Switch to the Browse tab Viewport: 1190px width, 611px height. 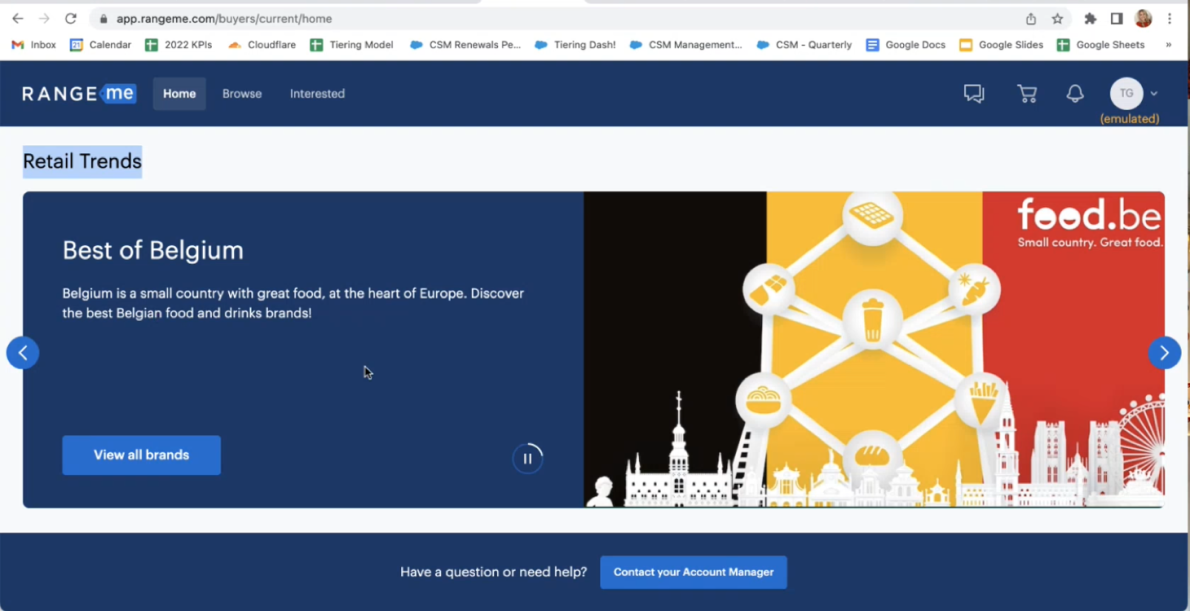[x=242, y=94]
